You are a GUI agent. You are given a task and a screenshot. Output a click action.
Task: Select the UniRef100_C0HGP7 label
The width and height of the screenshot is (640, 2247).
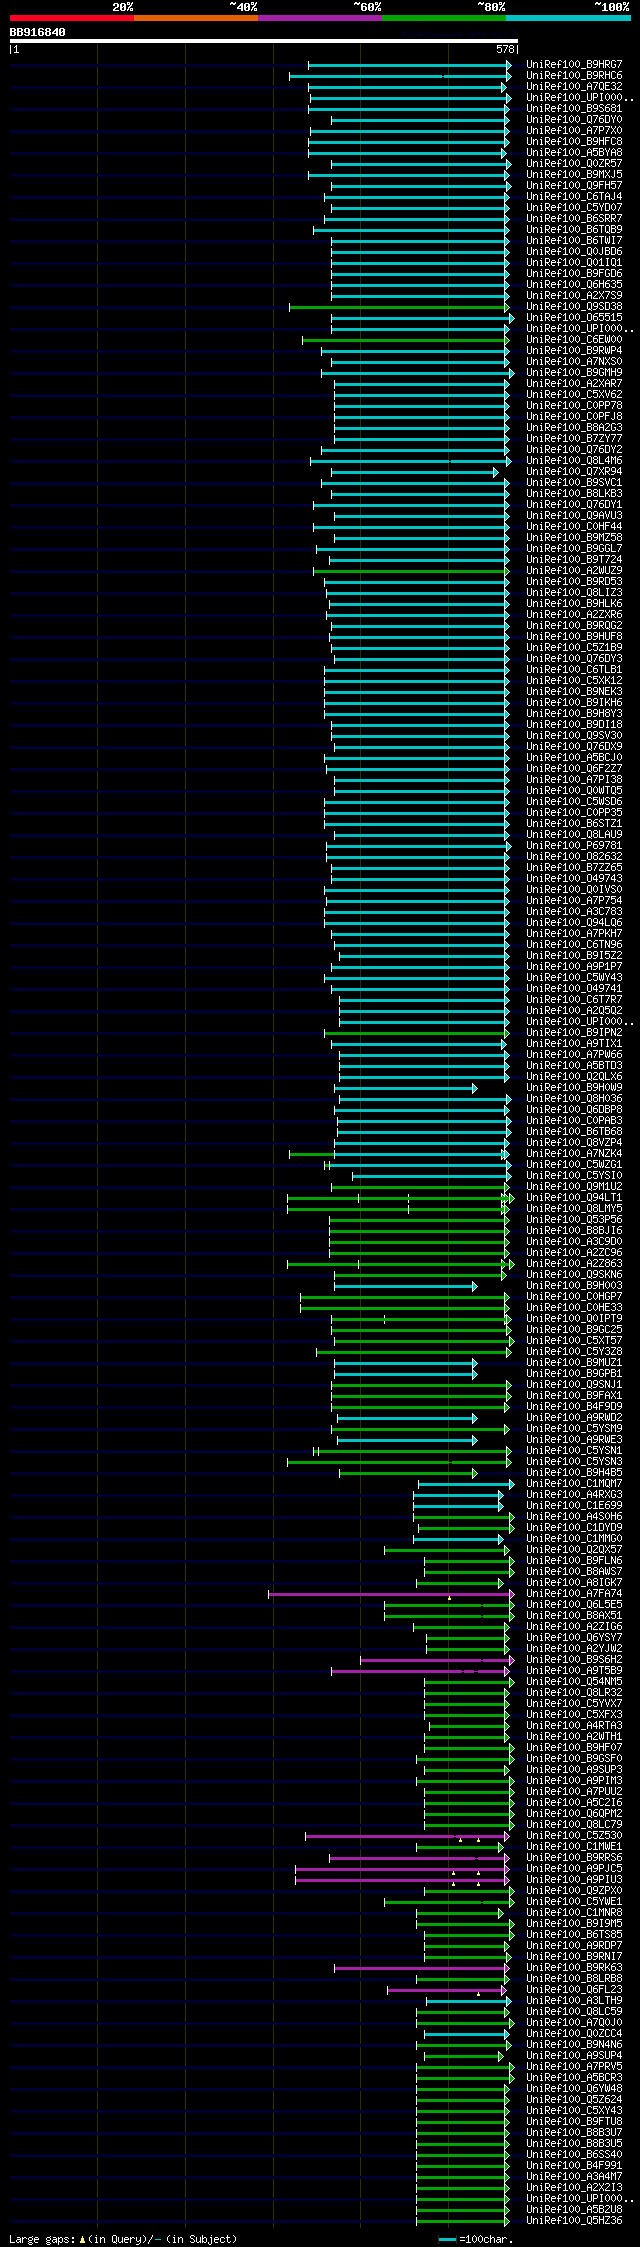coord(574,1296)
